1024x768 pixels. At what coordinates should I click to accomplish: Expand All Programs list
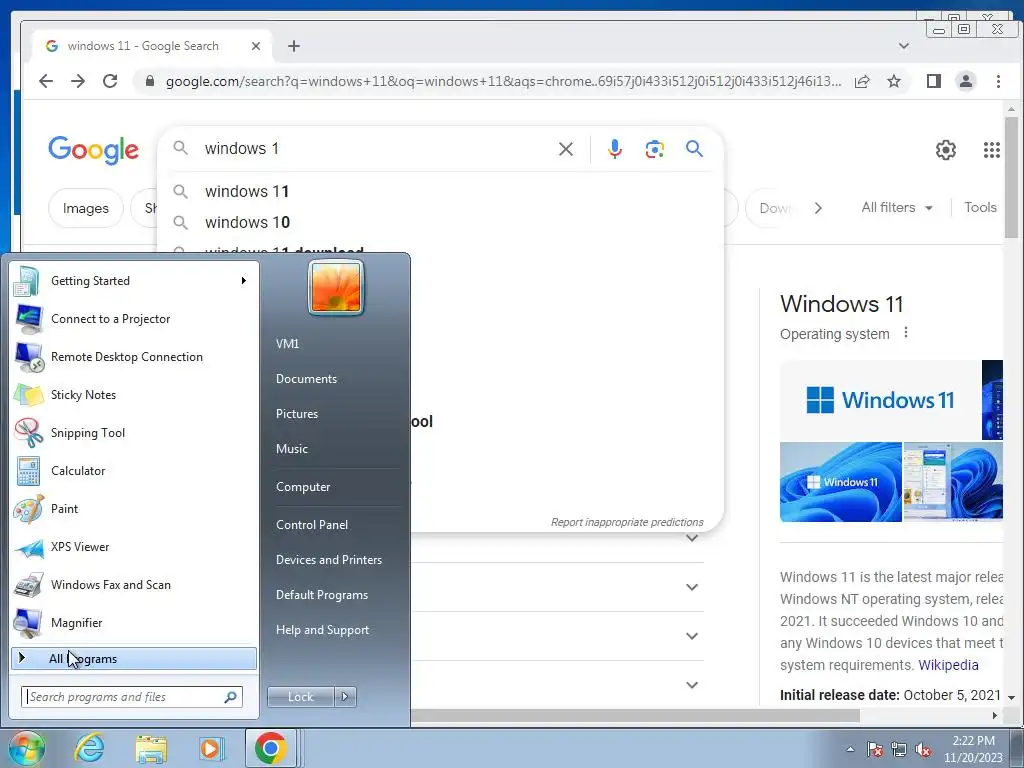134,659
